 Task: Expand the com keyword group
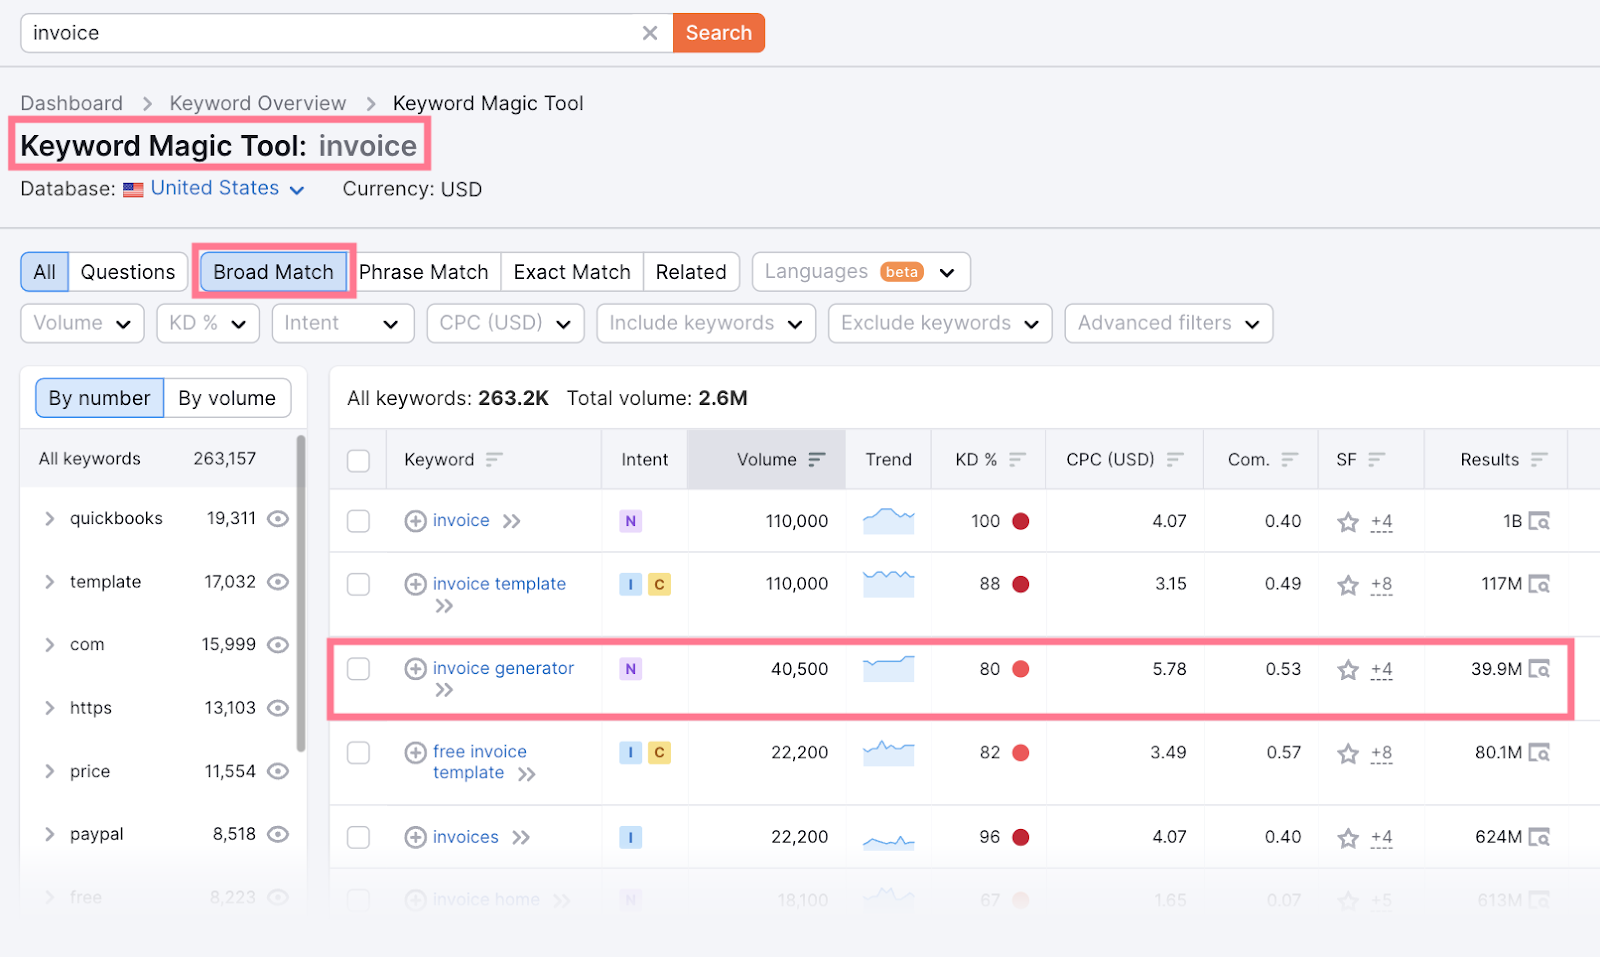pyautogui.click(x=49, y=645)
